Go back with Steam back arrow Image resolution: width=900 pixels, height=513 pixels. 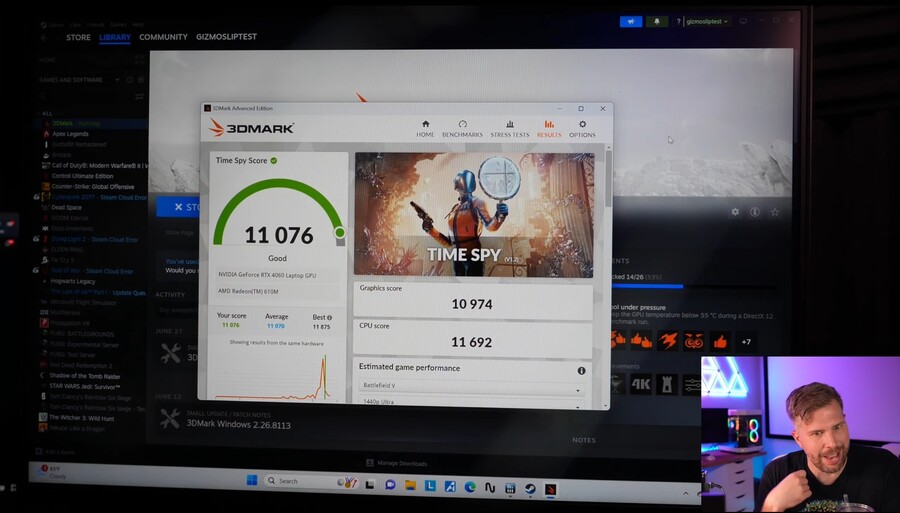44,37
